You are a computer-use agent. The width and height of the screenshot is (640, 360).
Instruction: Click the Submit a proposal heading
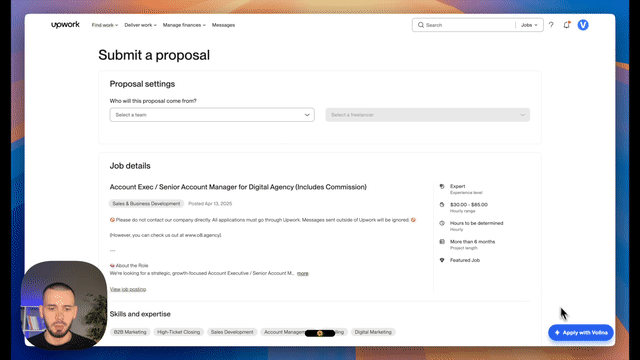tap(154, 55)
